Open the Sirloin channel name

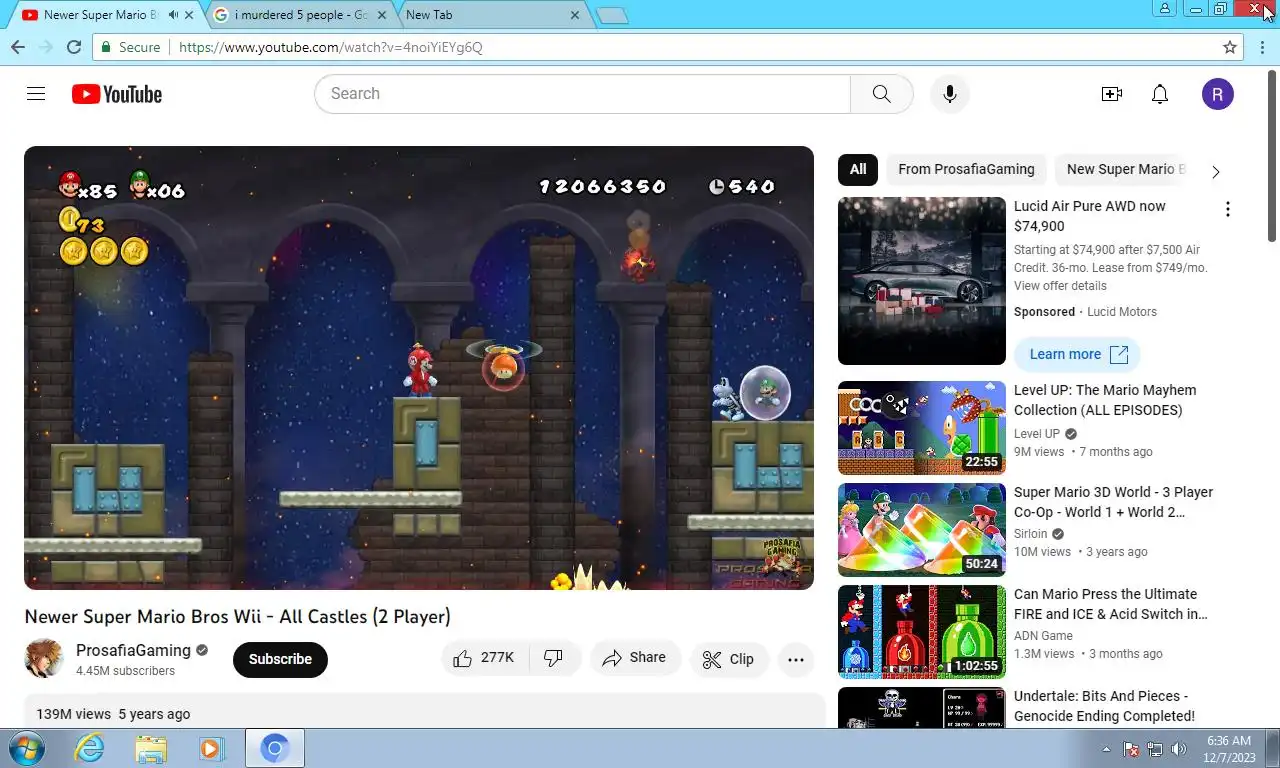(1031, 534)
